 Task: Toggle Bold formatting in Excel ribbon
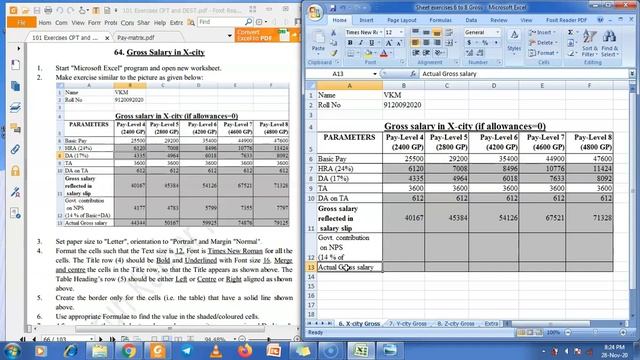350,43
